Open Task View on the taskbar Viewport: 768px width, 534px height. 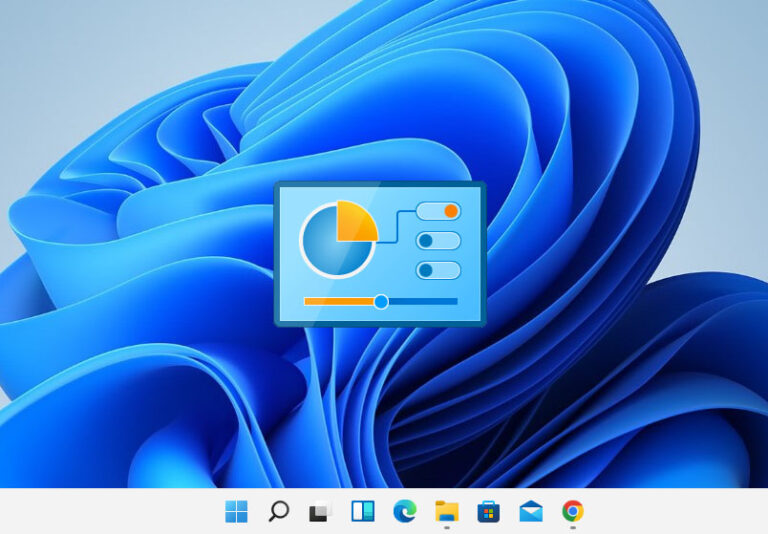(320, 511)
